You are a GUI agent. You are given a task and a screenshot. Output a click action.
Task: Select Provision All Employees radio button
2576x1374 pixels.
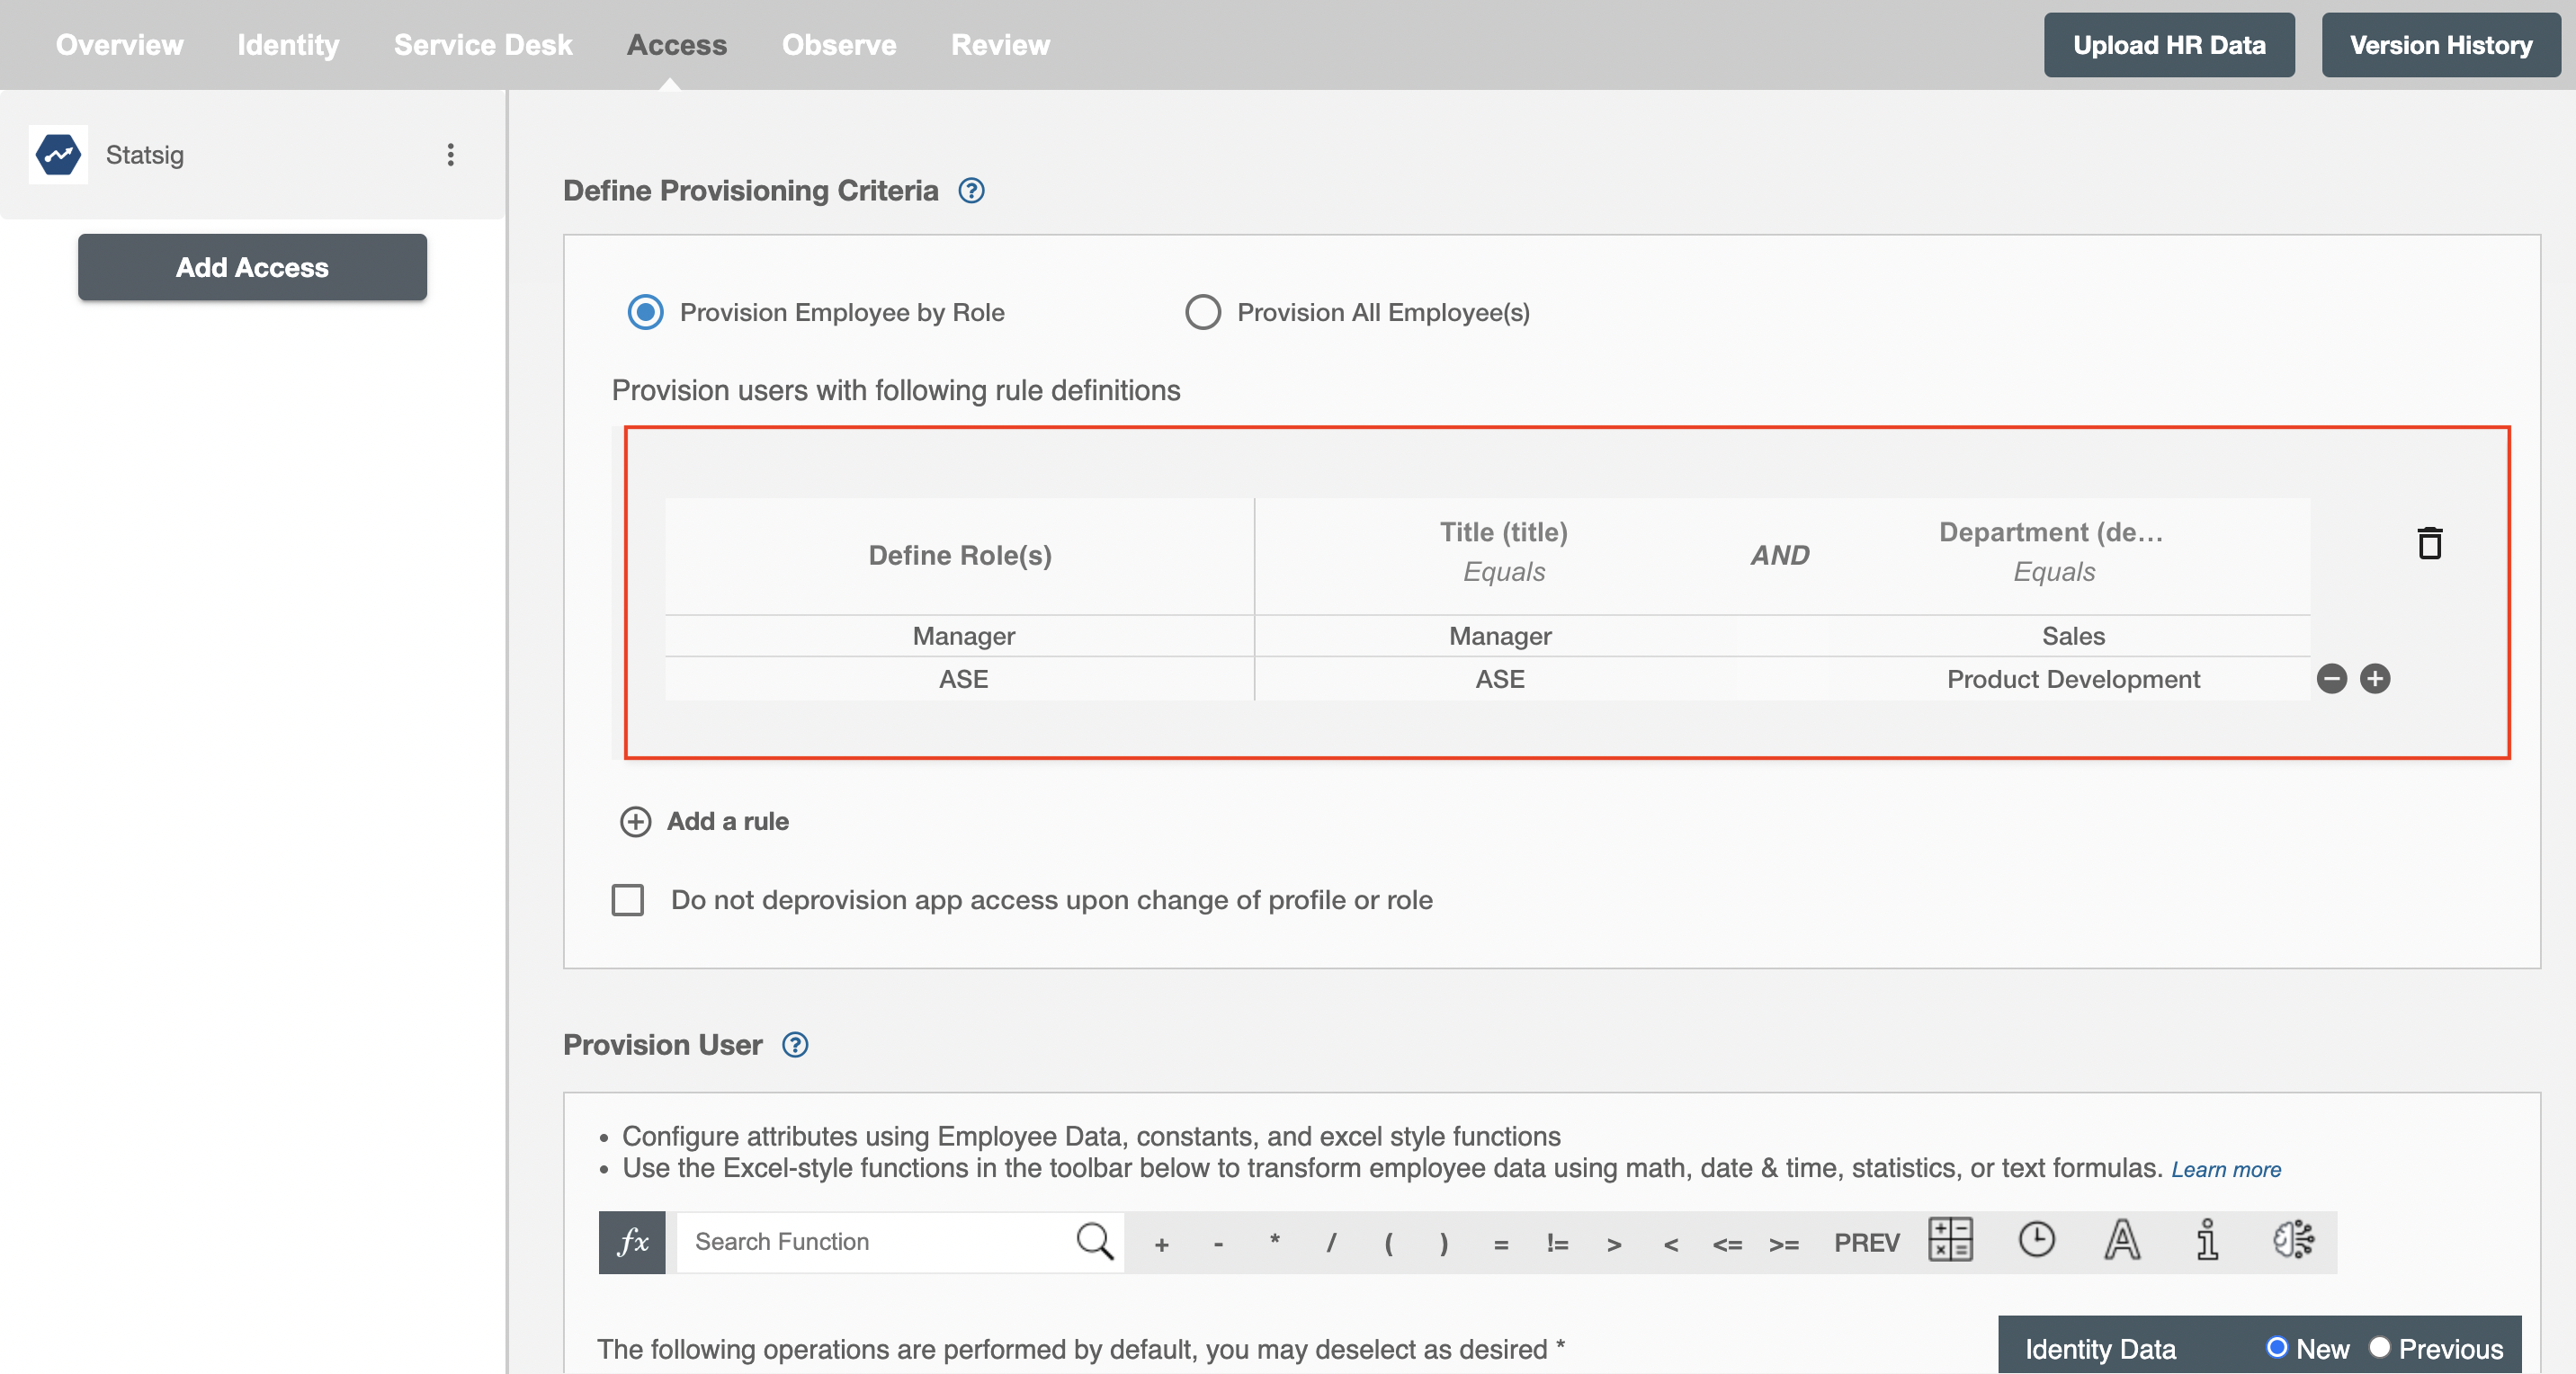(1203, 311)
